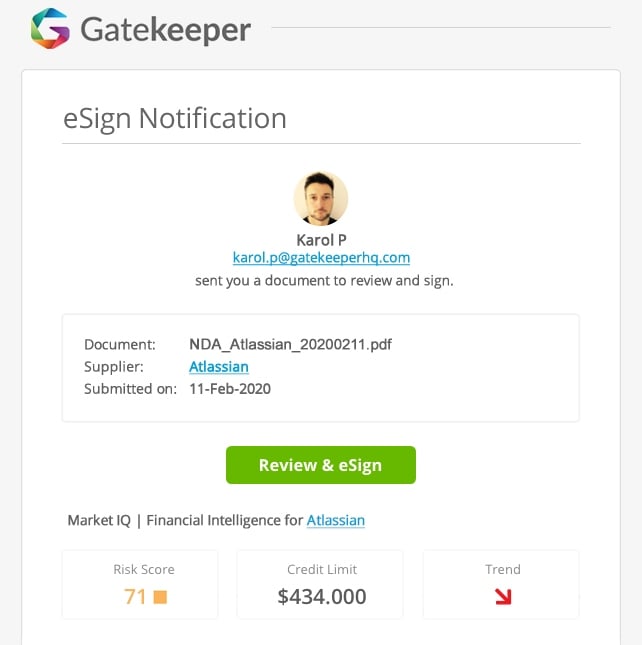Click the submitted date 11-Feb-2020
The width and height of the screenshot is (642, 645).
(230, 389)
